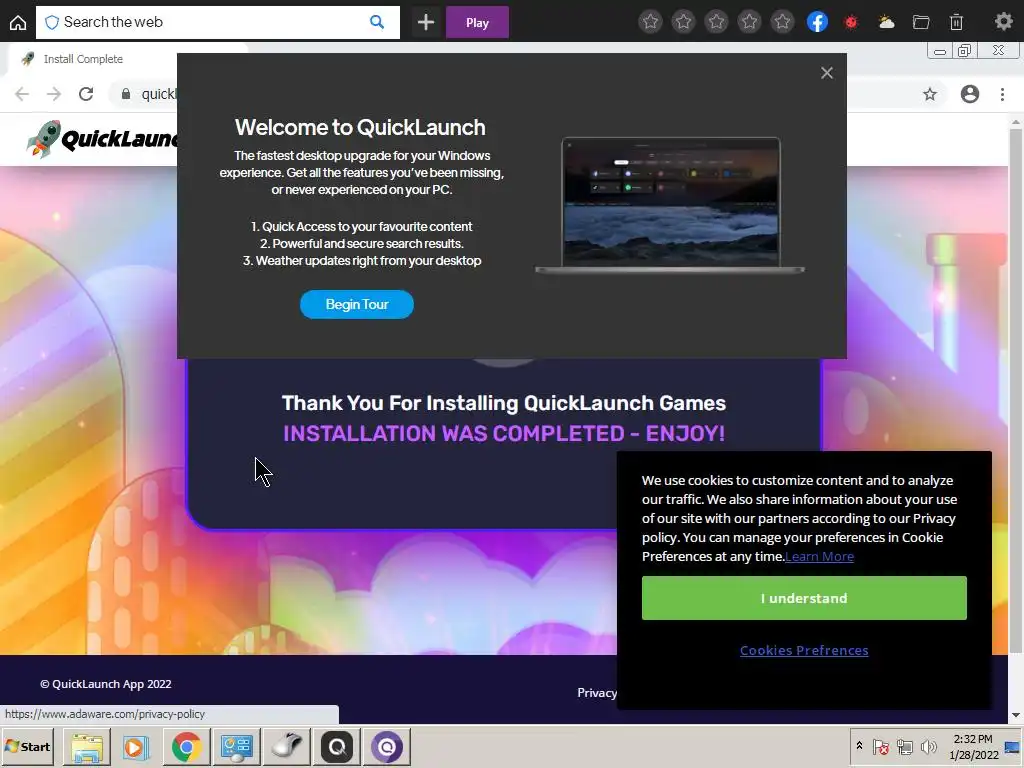Open the purple Q taskbar icon

coord(387,747)
